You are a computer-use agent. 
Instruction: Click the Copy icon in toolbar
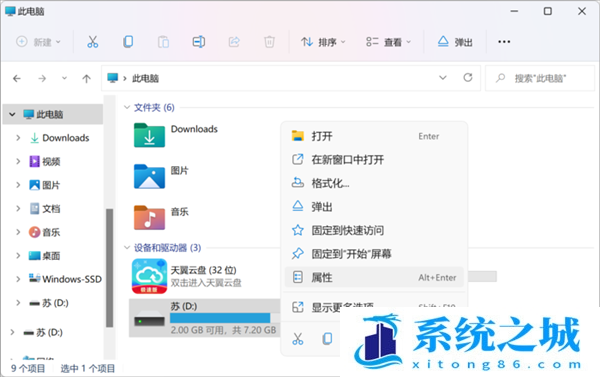(x=128, y=42)
